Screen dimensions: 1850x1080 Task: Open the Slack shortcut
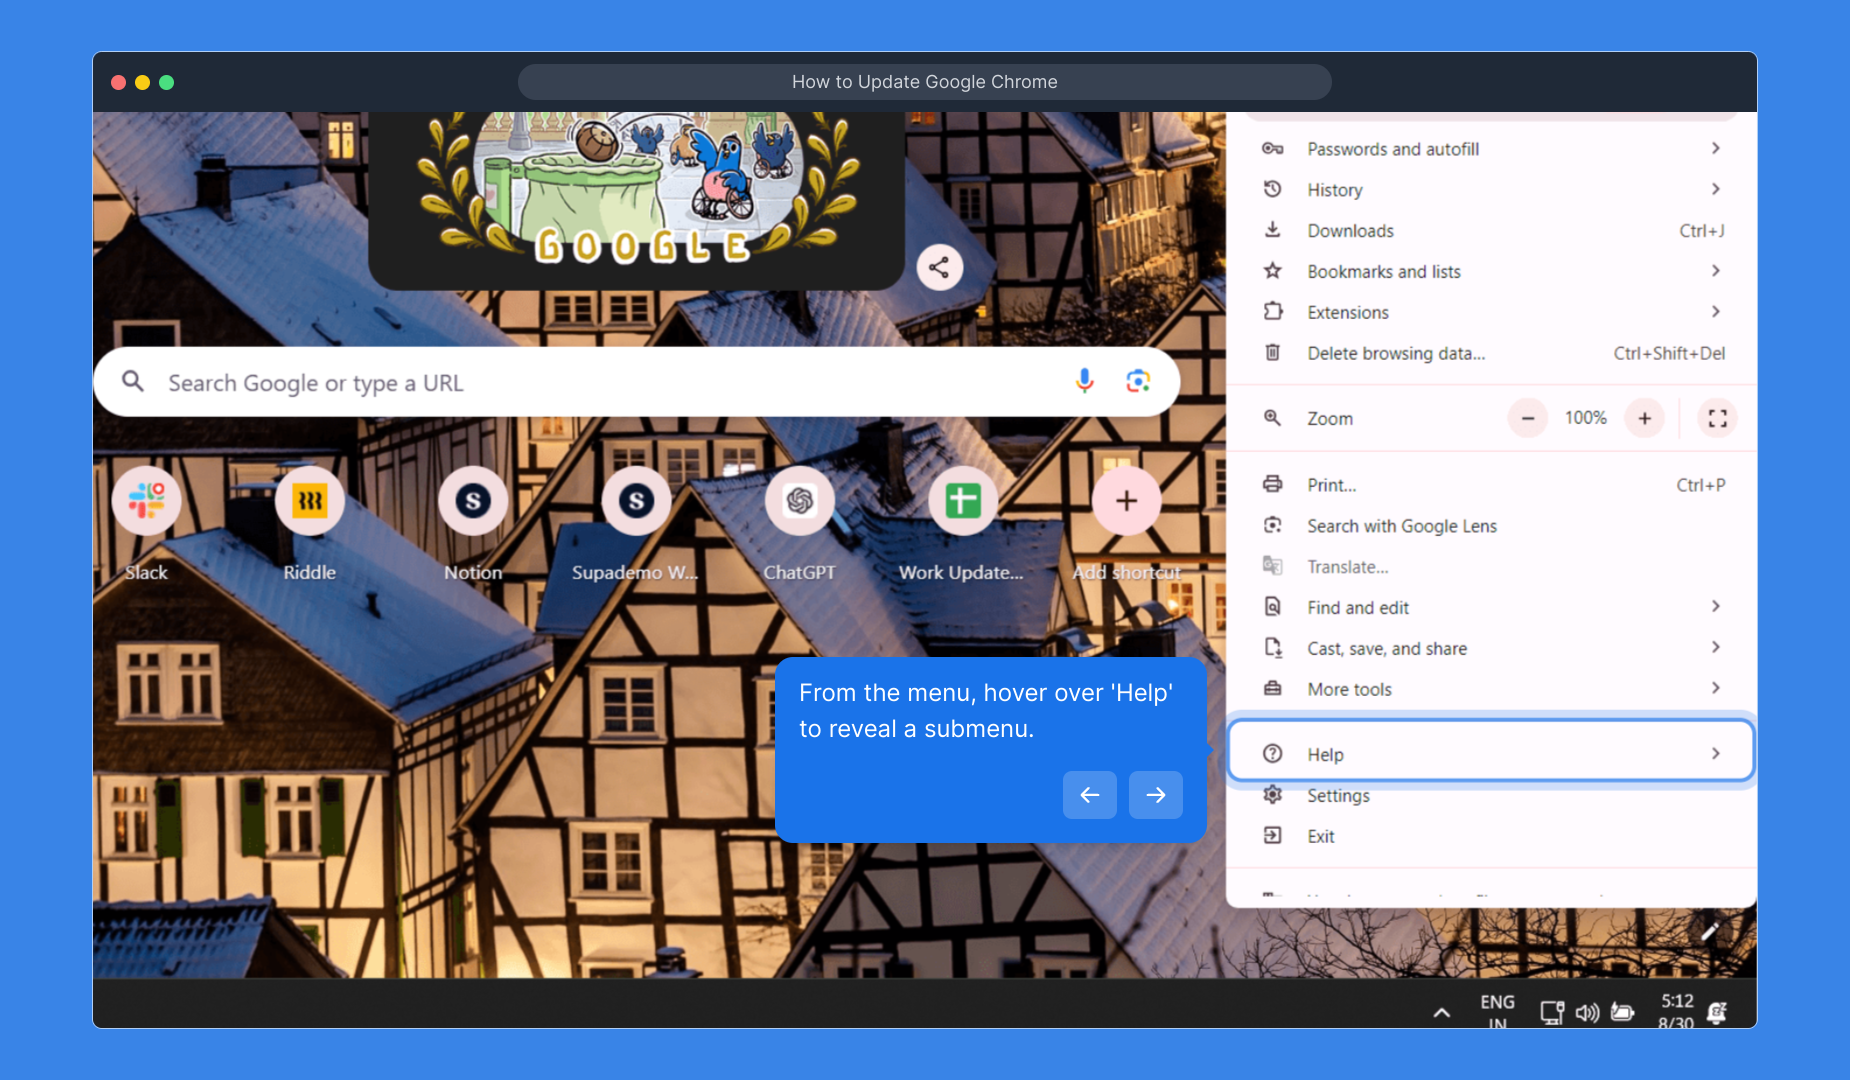(x=147, y=501)
